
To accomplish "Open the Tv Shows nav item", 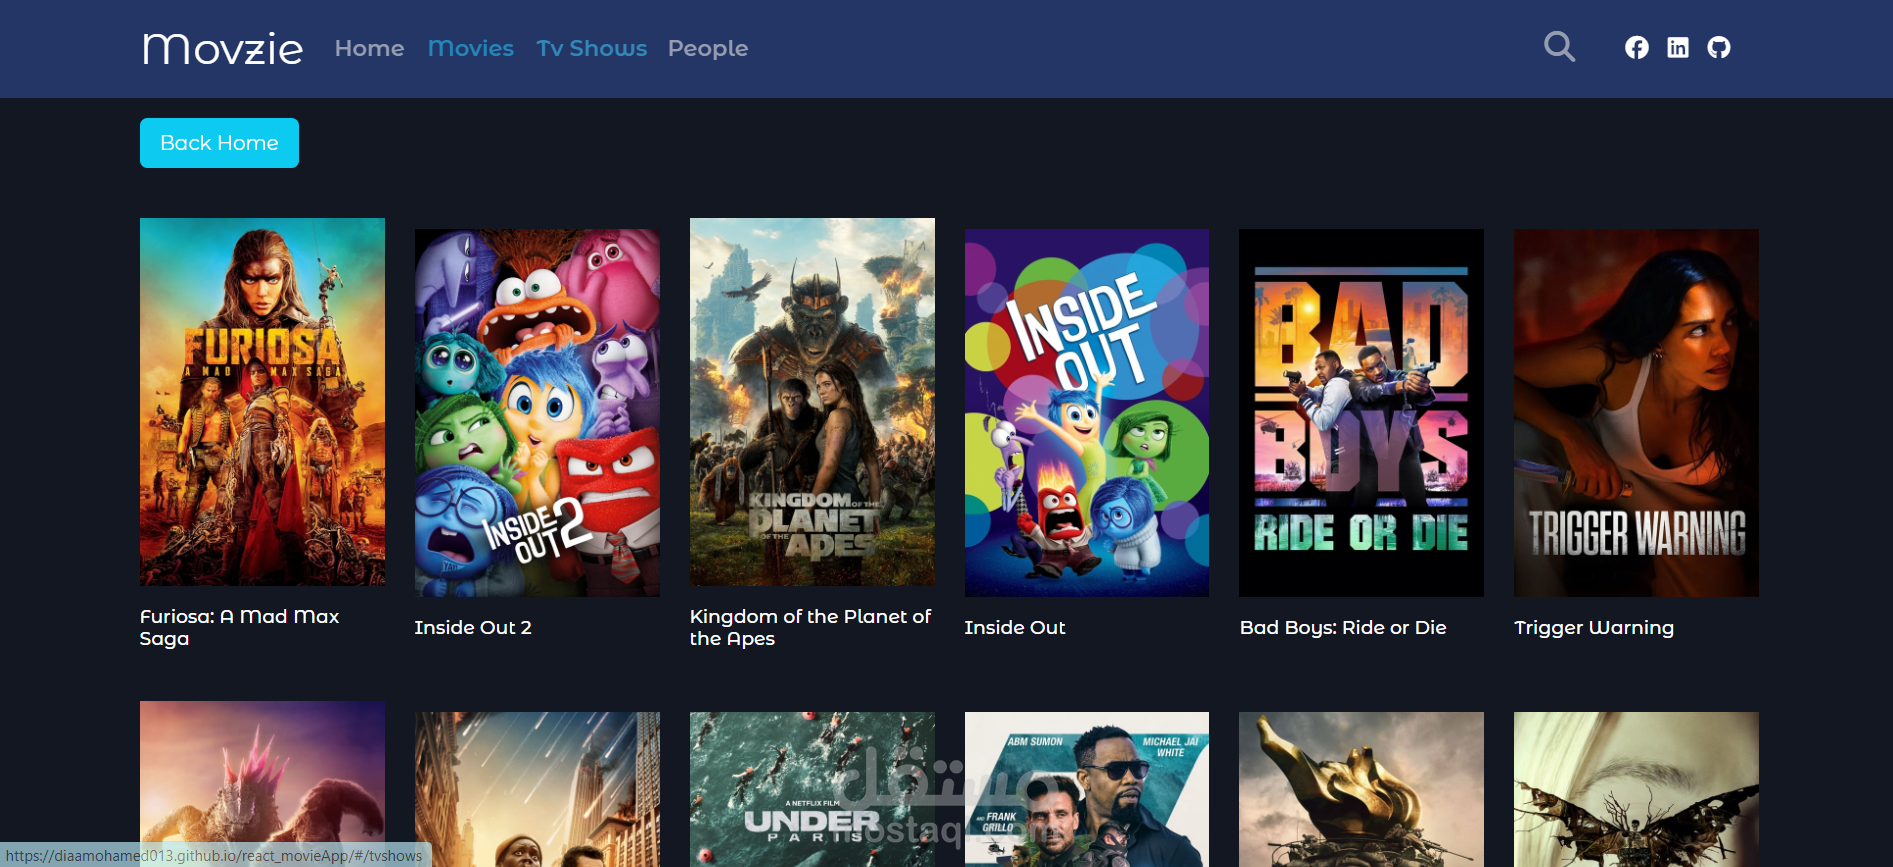I will [x=592, y=48].
